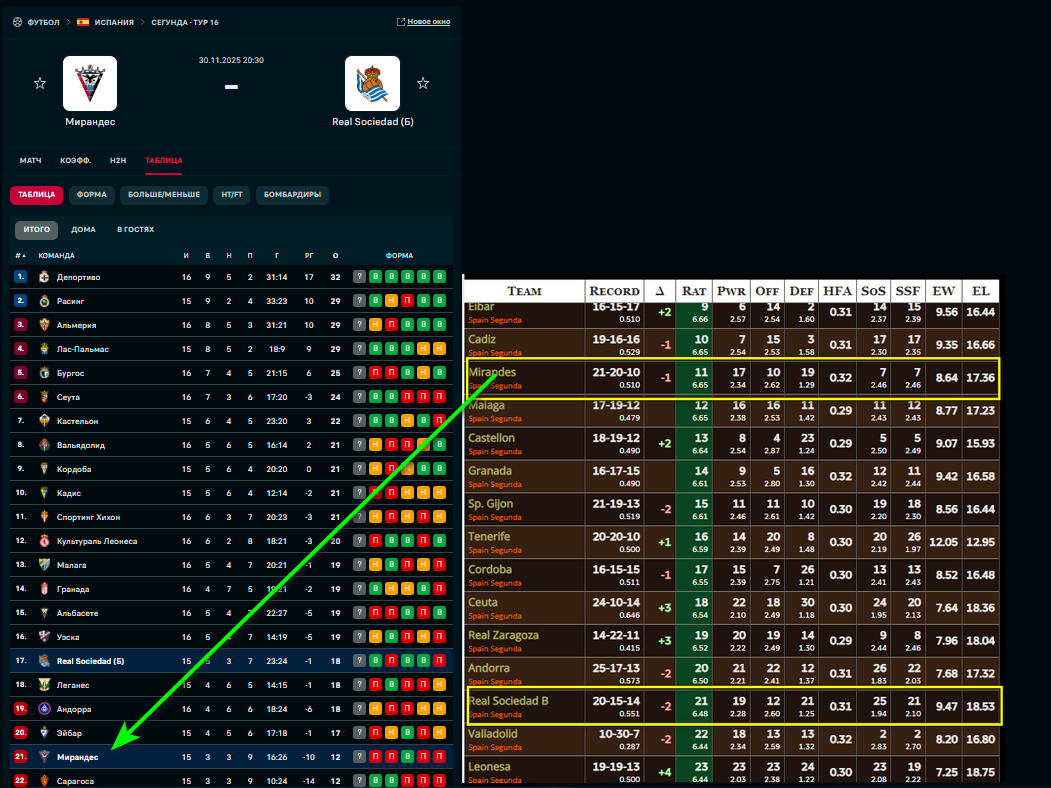Switch to the H2H tab
The image size is (1051, 788).
118,160
